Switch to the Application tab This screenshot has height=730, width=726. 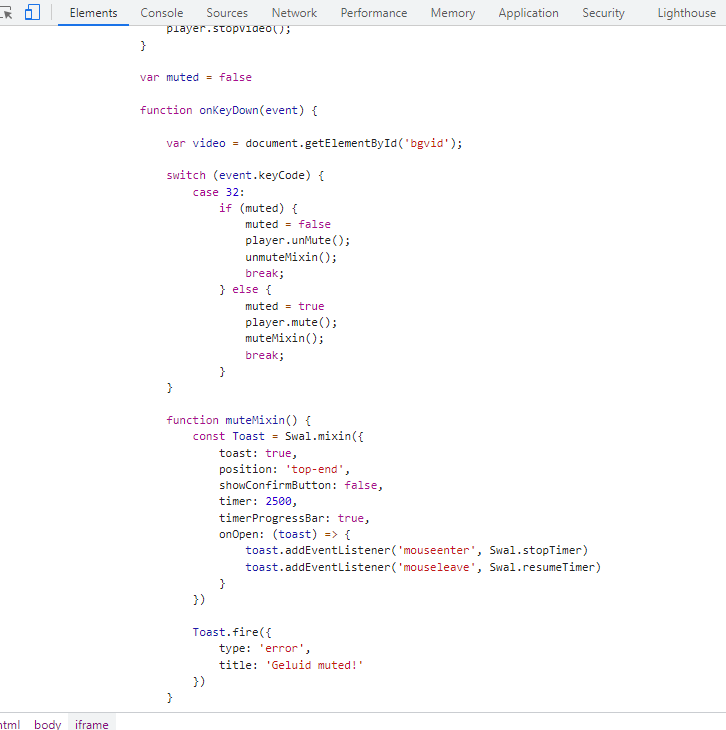[528, 13]
